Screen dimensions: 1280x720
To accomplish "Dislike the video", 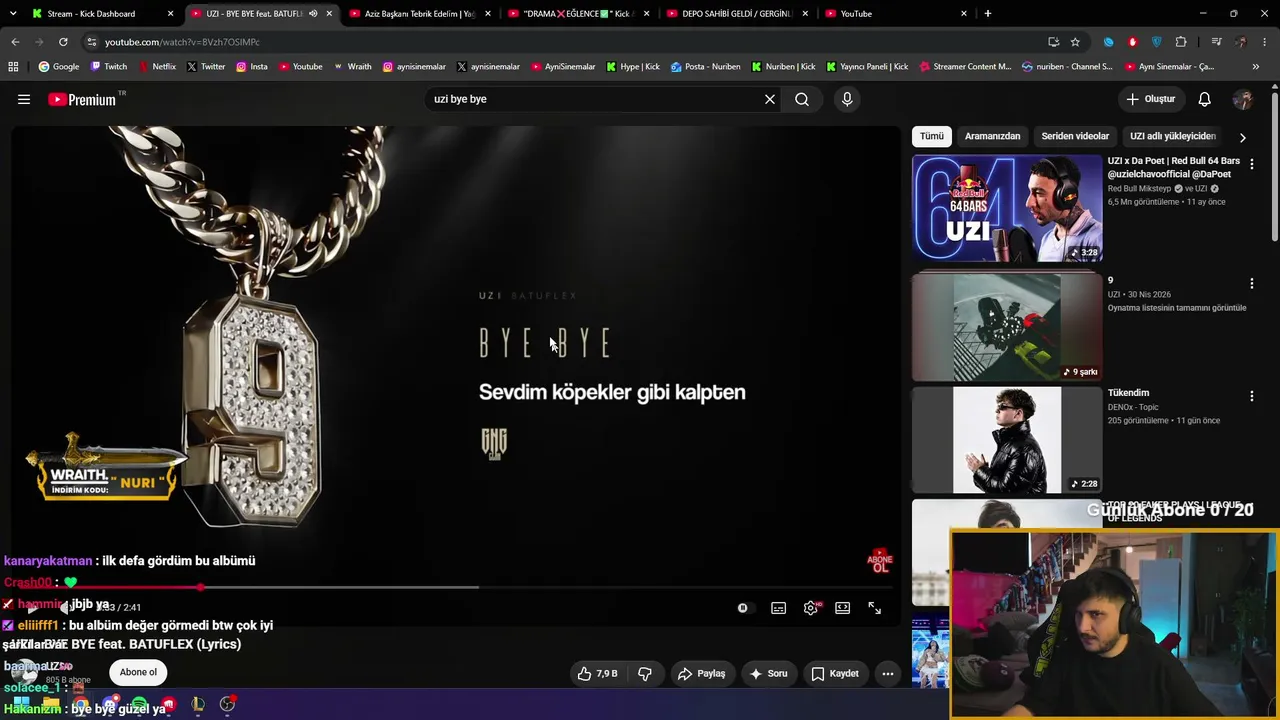I will pos(645,674).
